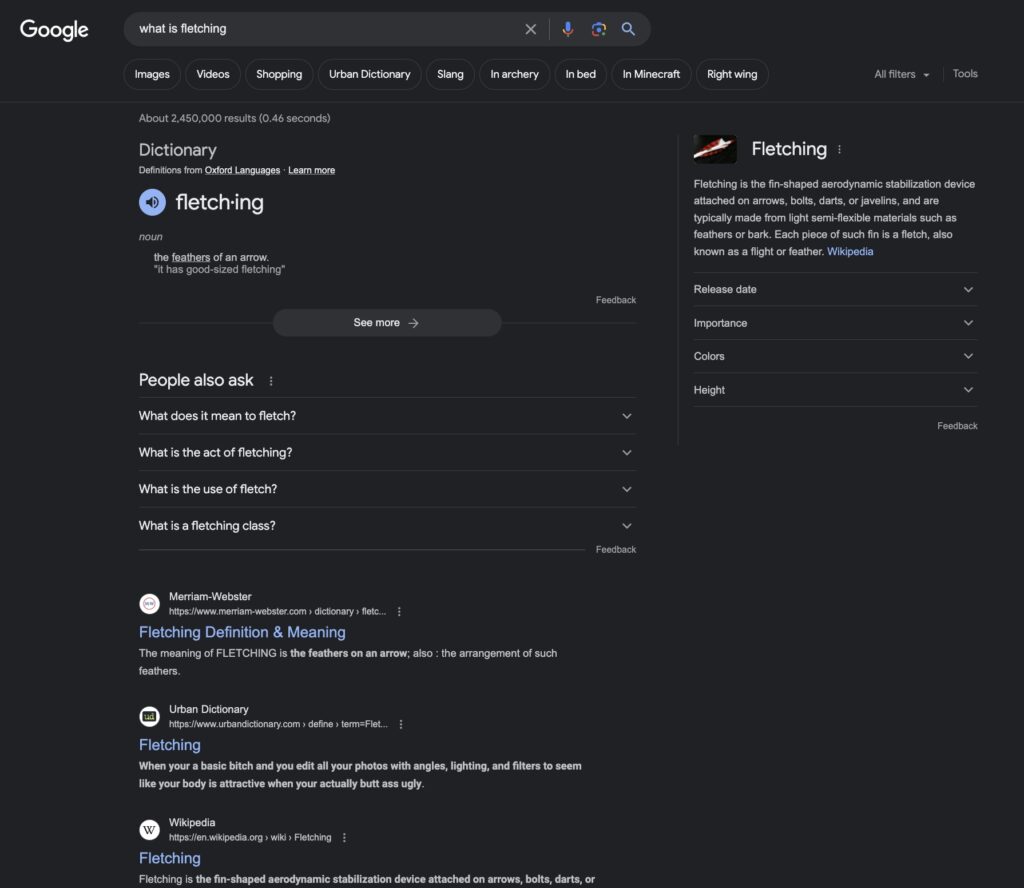Open the All filters dropdown
Screen dimensions: 1024x888
(x=901, y=74)
